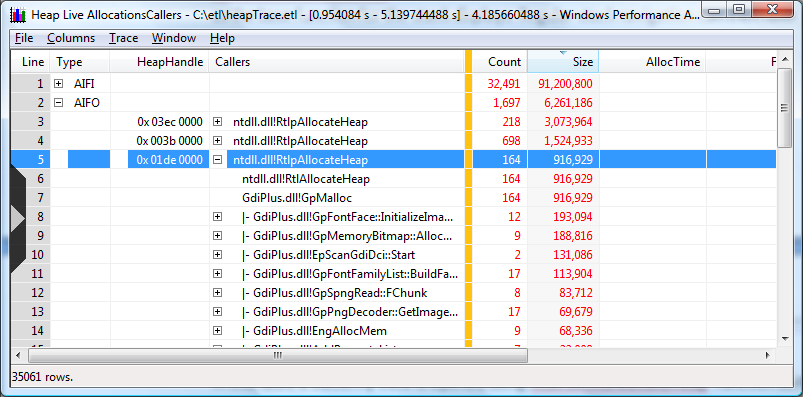Viewport: 803px width, 397px height.
Task: Click the horizontal scrollbar left arrow
Action: (x=18, y=355)
